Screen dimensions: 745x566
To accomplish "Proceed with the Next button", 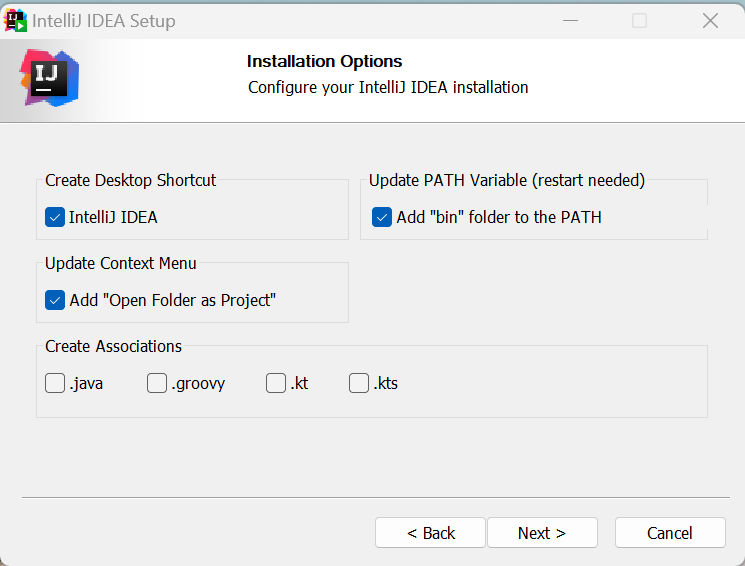I will coord(542,533).
